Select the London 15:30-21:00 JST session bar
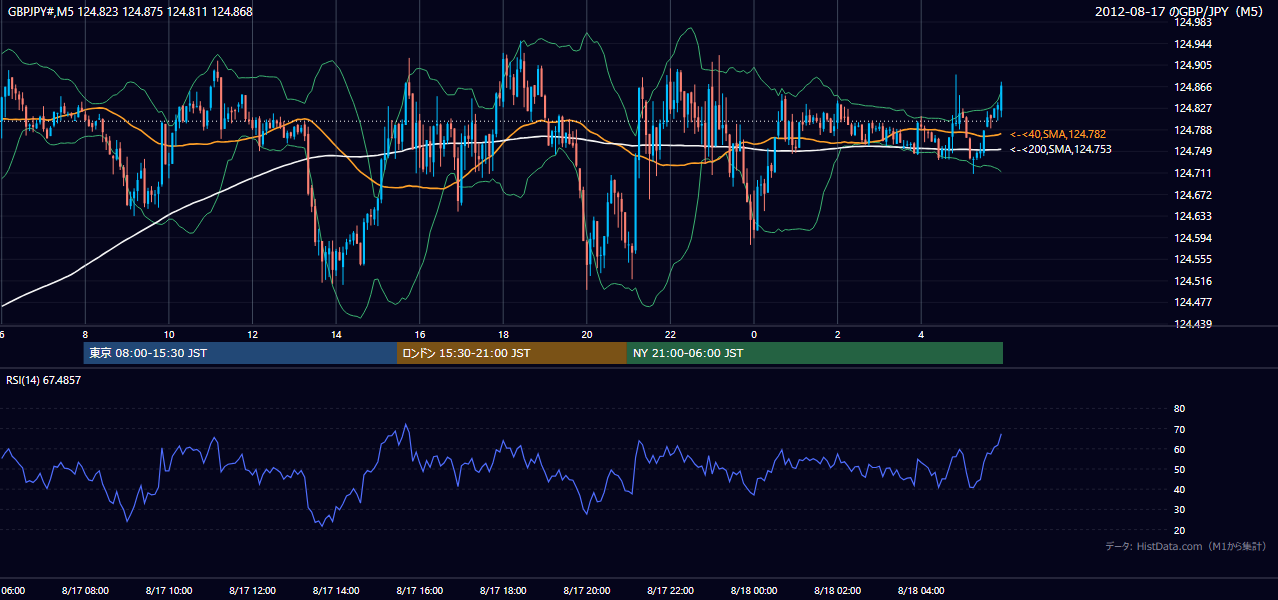The height and width of the screenshot is (600, 1278). 512,353
